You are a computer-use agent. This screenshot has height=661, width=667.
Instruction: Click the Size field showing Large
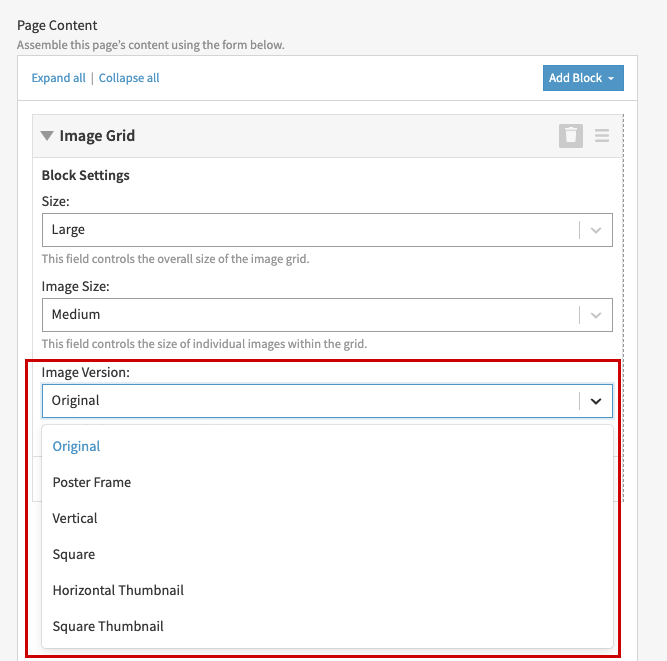pyautogui.click(x=310, y=230)
